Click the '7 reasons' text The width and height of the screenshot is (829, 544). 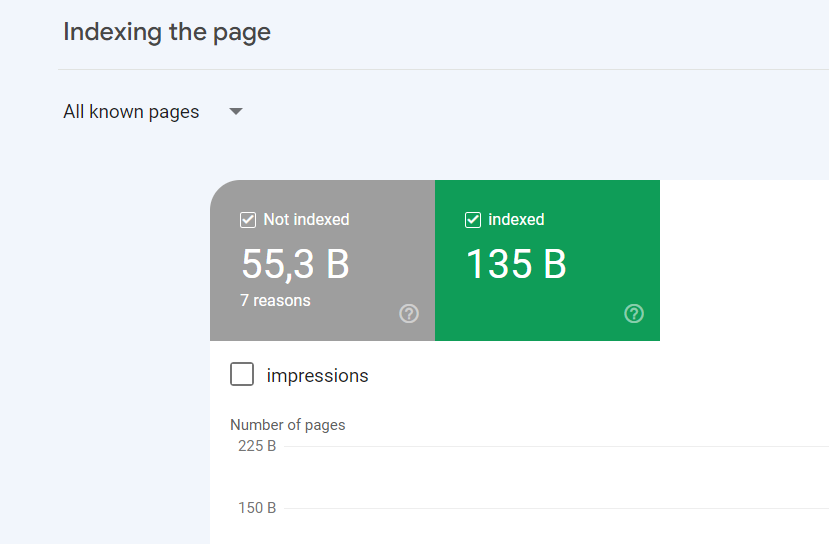point(275,300)
